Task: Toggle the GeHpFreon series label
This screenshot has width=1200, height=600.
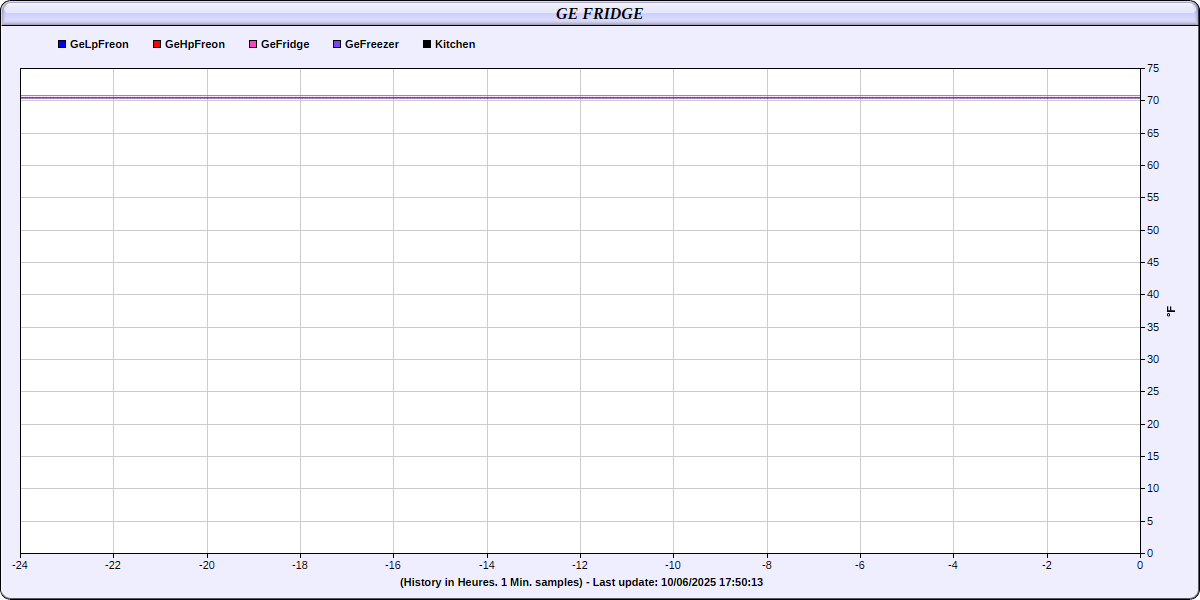Action: click(195, 45)
